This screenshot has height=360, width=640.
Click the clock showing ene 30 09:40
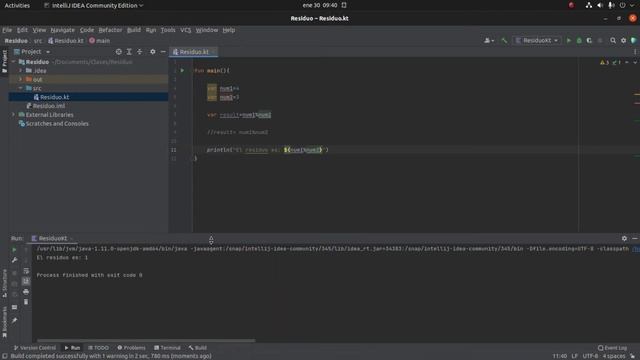[320, 5]
